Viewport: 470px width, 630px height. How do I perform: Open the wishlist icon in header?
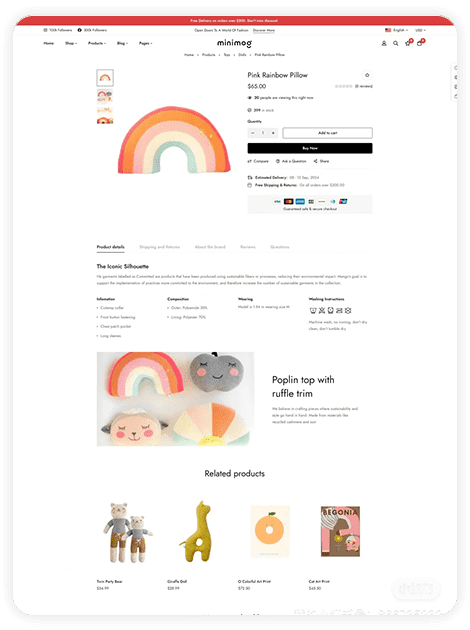[408, 43]
